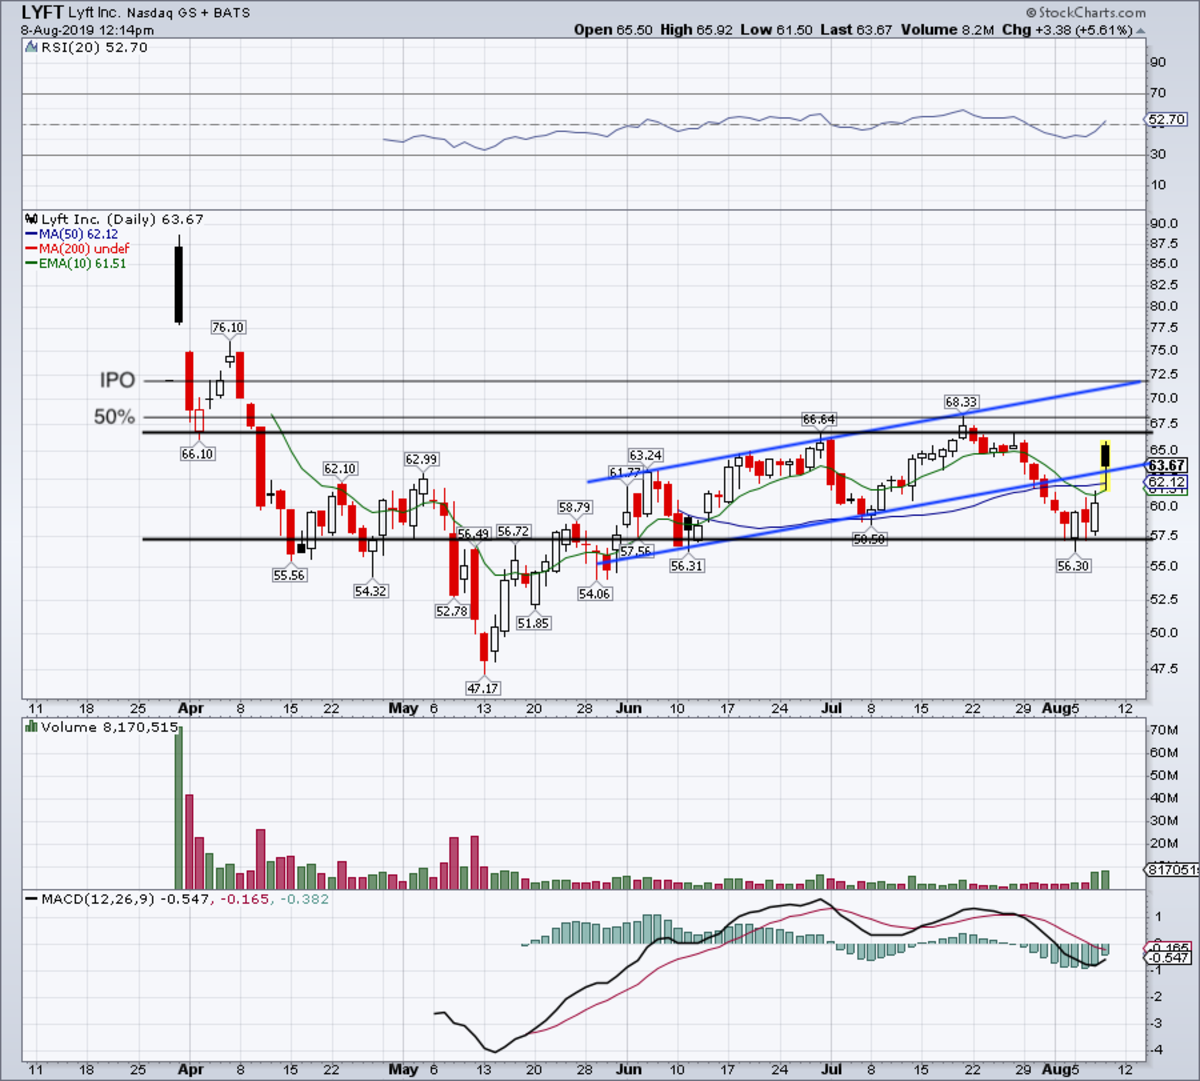Click the 66.64 peak label
This screenshot has width=1200, height=1081.
point(819,420)
